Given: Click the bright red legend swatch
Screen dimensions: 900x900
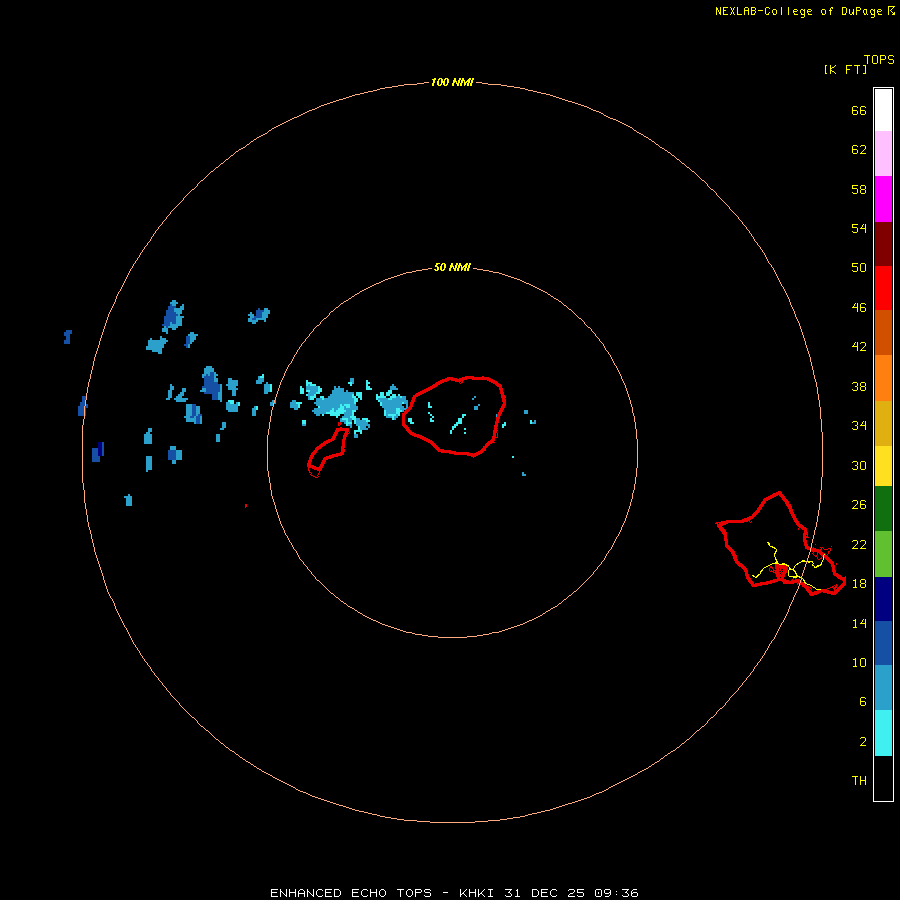Looking at the screenshot, I should 883,289.
